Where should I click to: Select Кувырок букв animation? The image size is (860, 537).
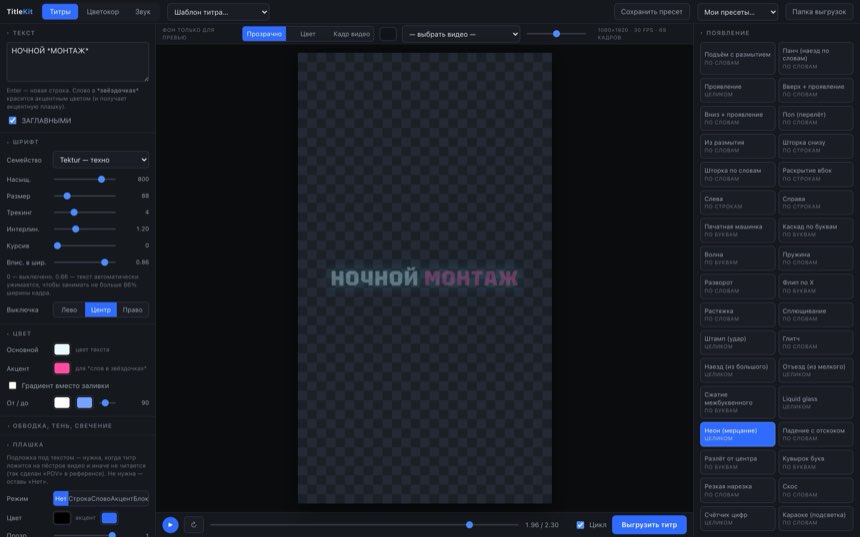pyautogui.click(x=816, y=462)
